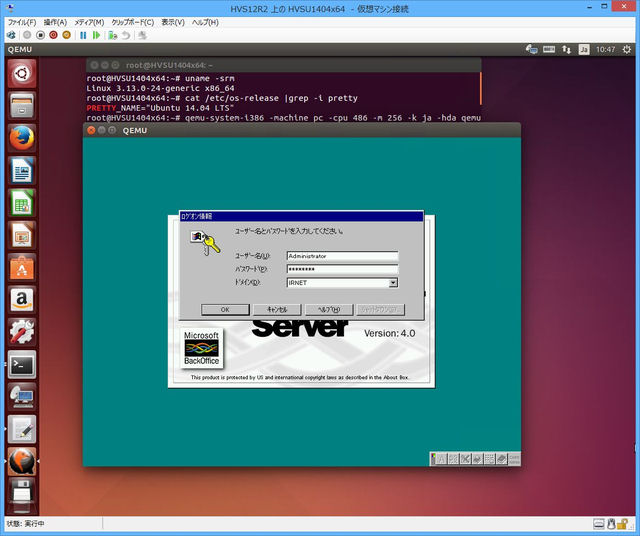Click the grid/table icon on the IME toolbar
The image size is (640, 536).
click(x=489, y=459)
